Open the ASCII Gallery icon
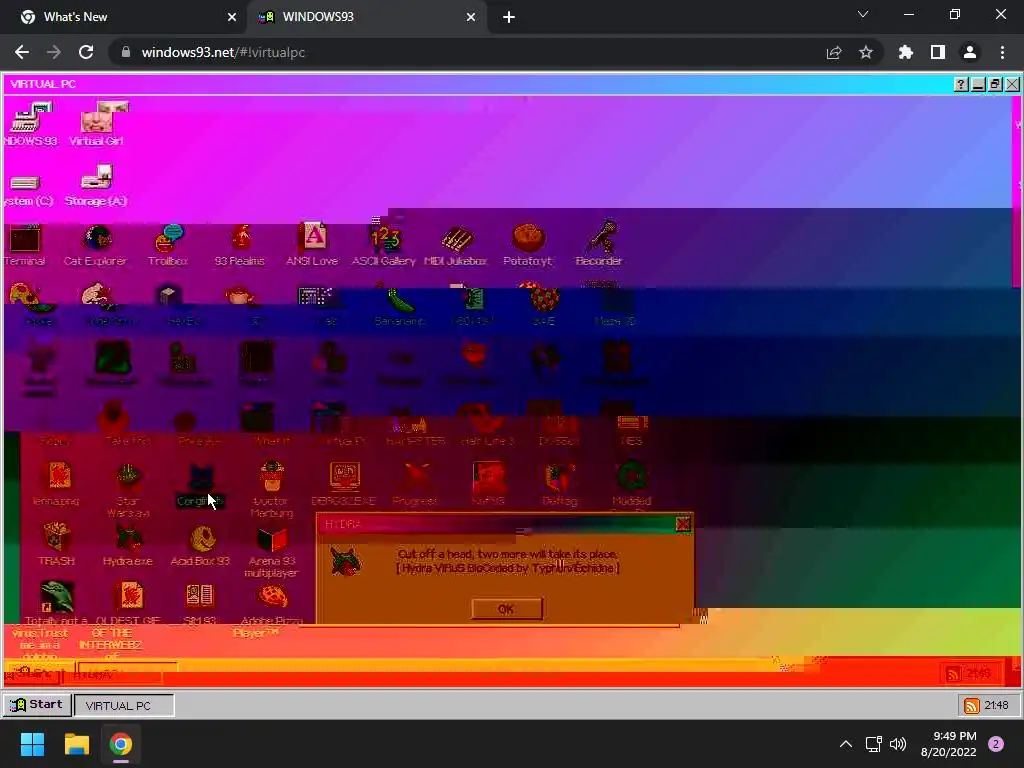 pos(384,246)
